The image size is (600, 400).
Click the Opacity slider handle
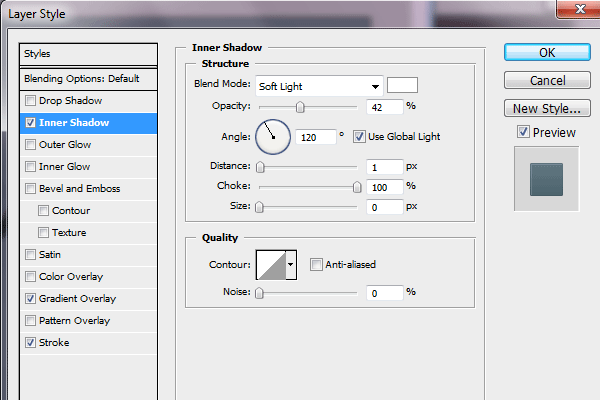[x=300, y=107]
